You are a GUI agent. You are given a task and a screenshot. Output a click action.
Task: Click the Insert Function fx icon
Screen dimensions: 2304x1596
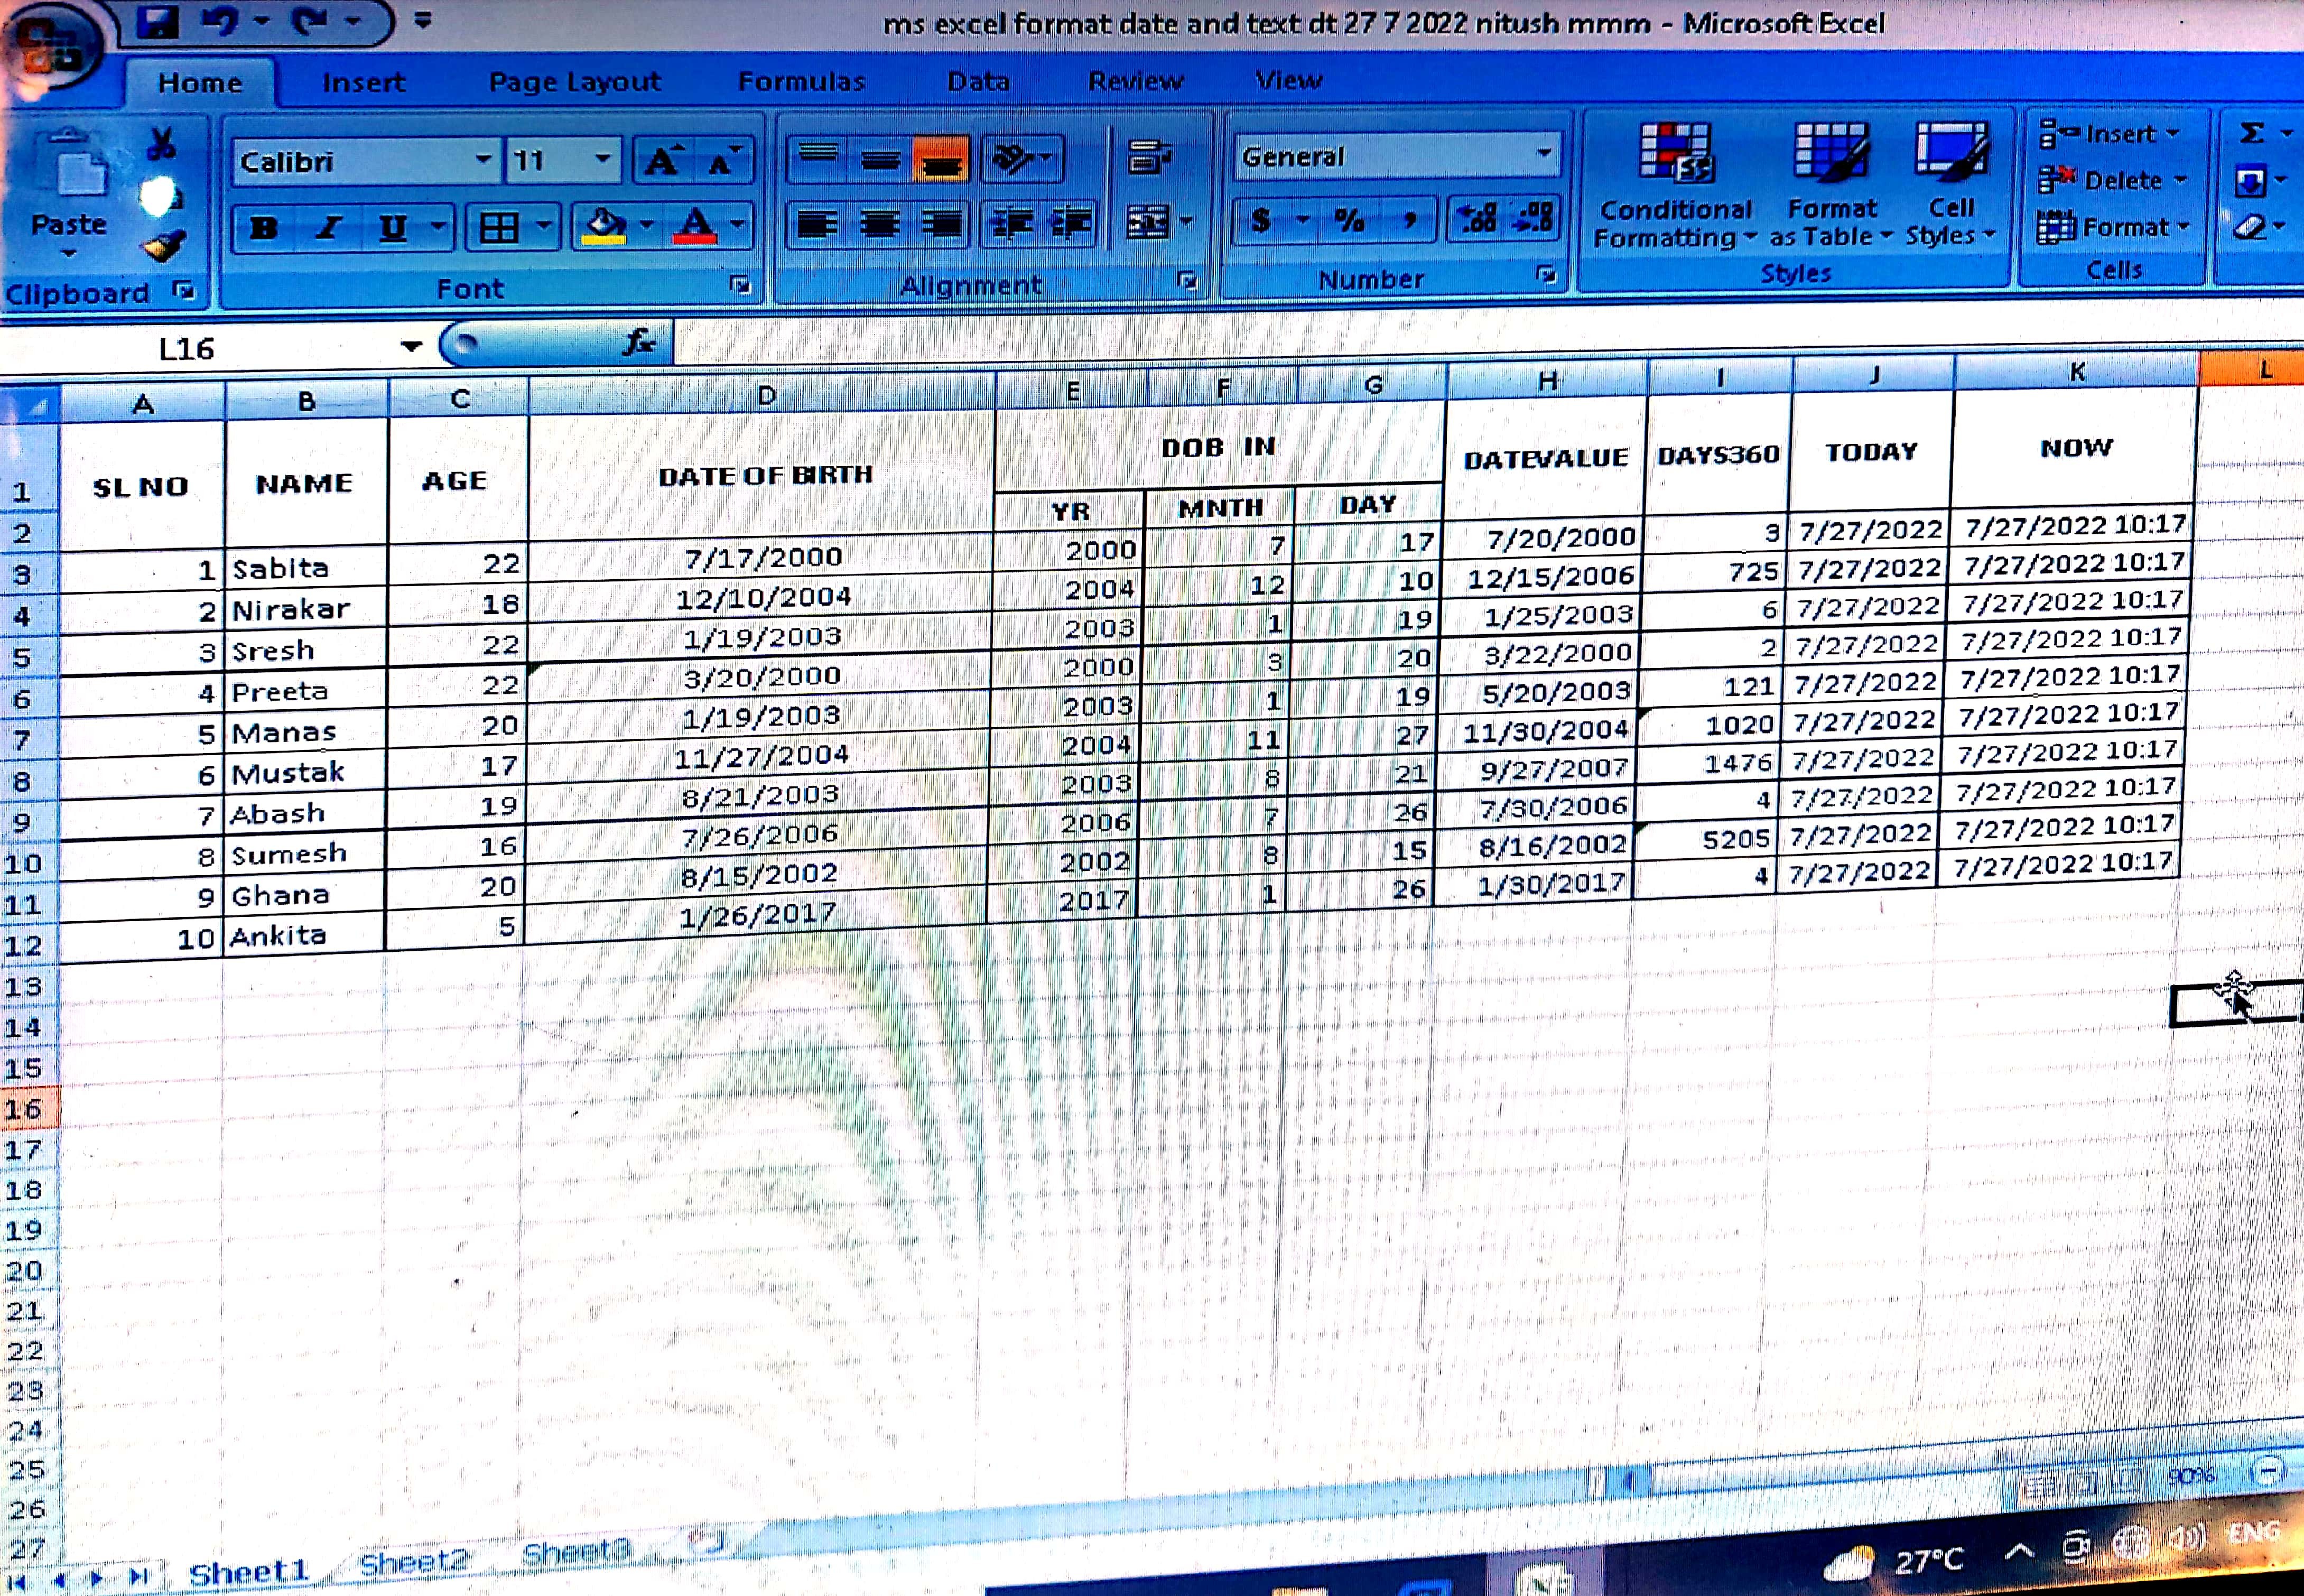pos(638,342)
